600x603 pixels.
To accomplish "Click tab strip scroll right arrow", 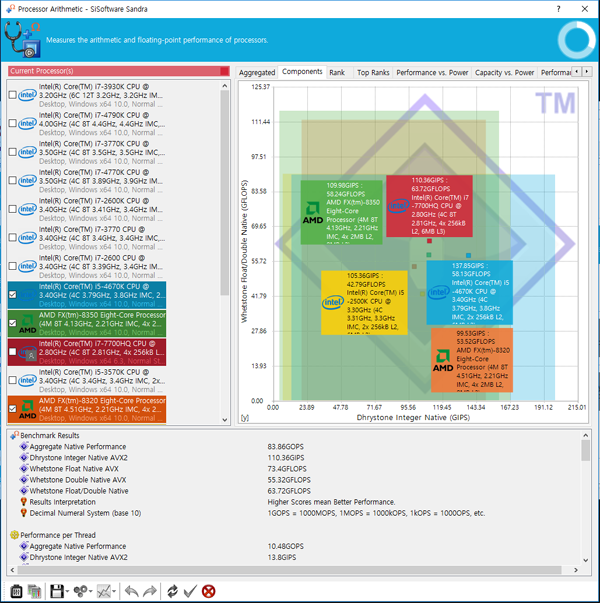I will tap(587, 72).
